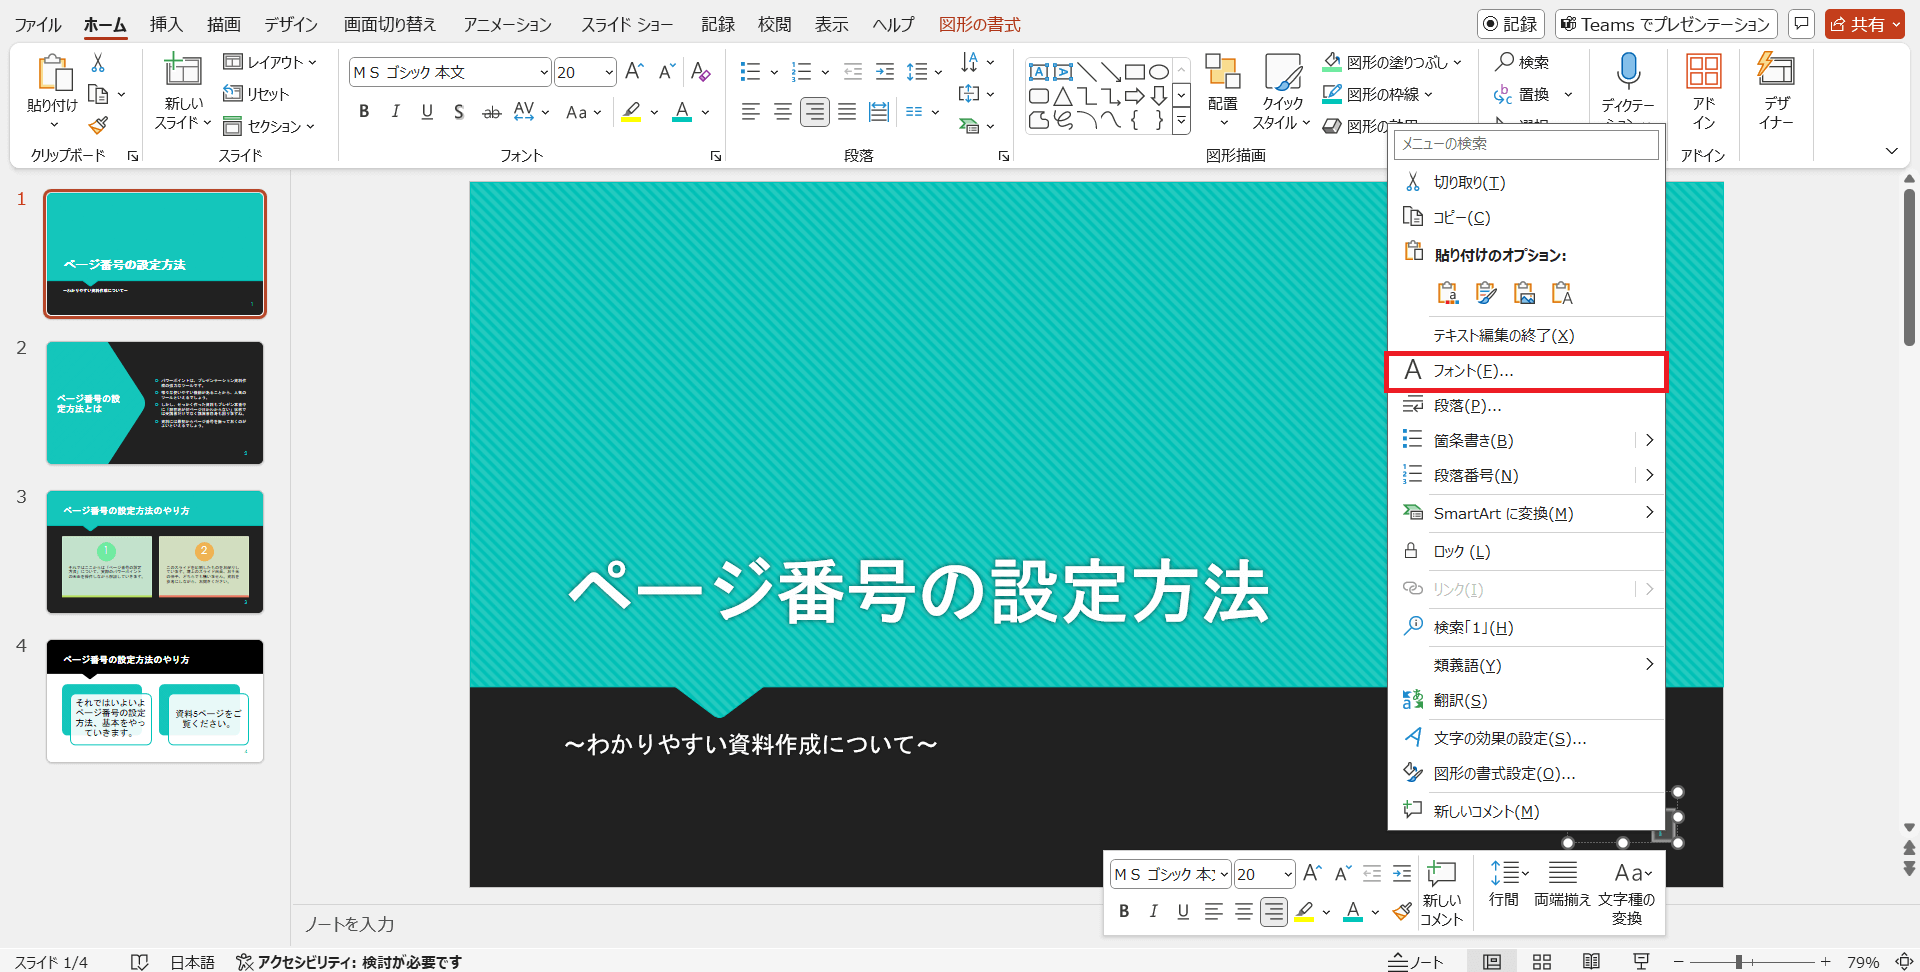The image size is (1920, 972).
Task: Click Change Case (文字種の変換) in mini toolbar
Action: 1627,893
